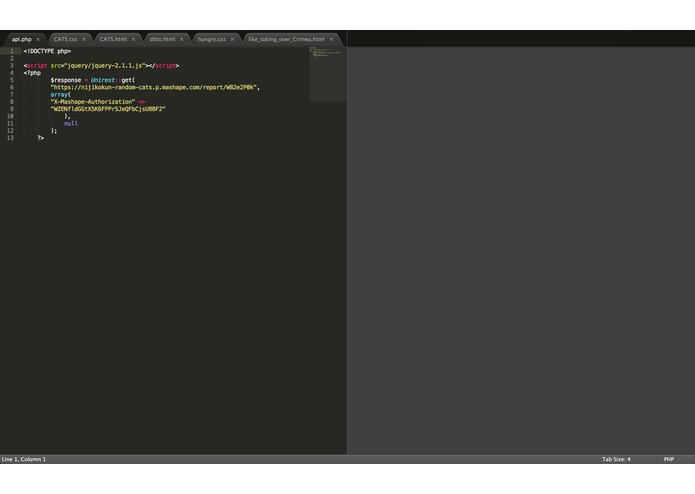Click the "X-Mashape-Authorization" string
Viewport: 695px width, 494px height.
93,102
